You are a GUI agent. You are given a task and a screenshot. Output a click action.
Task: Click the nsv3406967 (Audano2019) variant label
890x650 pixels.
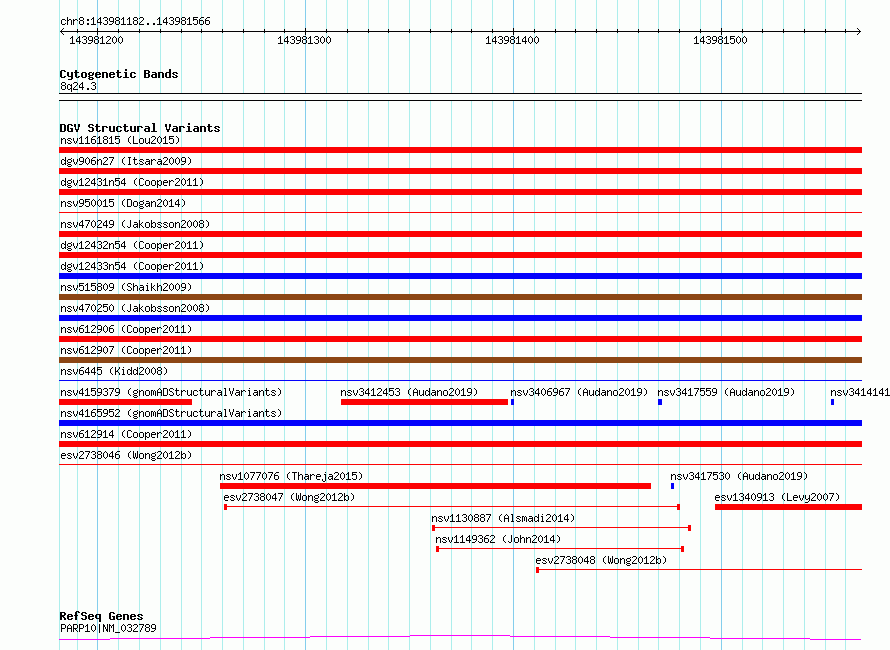pyautogui.click(x=579, y=392)
